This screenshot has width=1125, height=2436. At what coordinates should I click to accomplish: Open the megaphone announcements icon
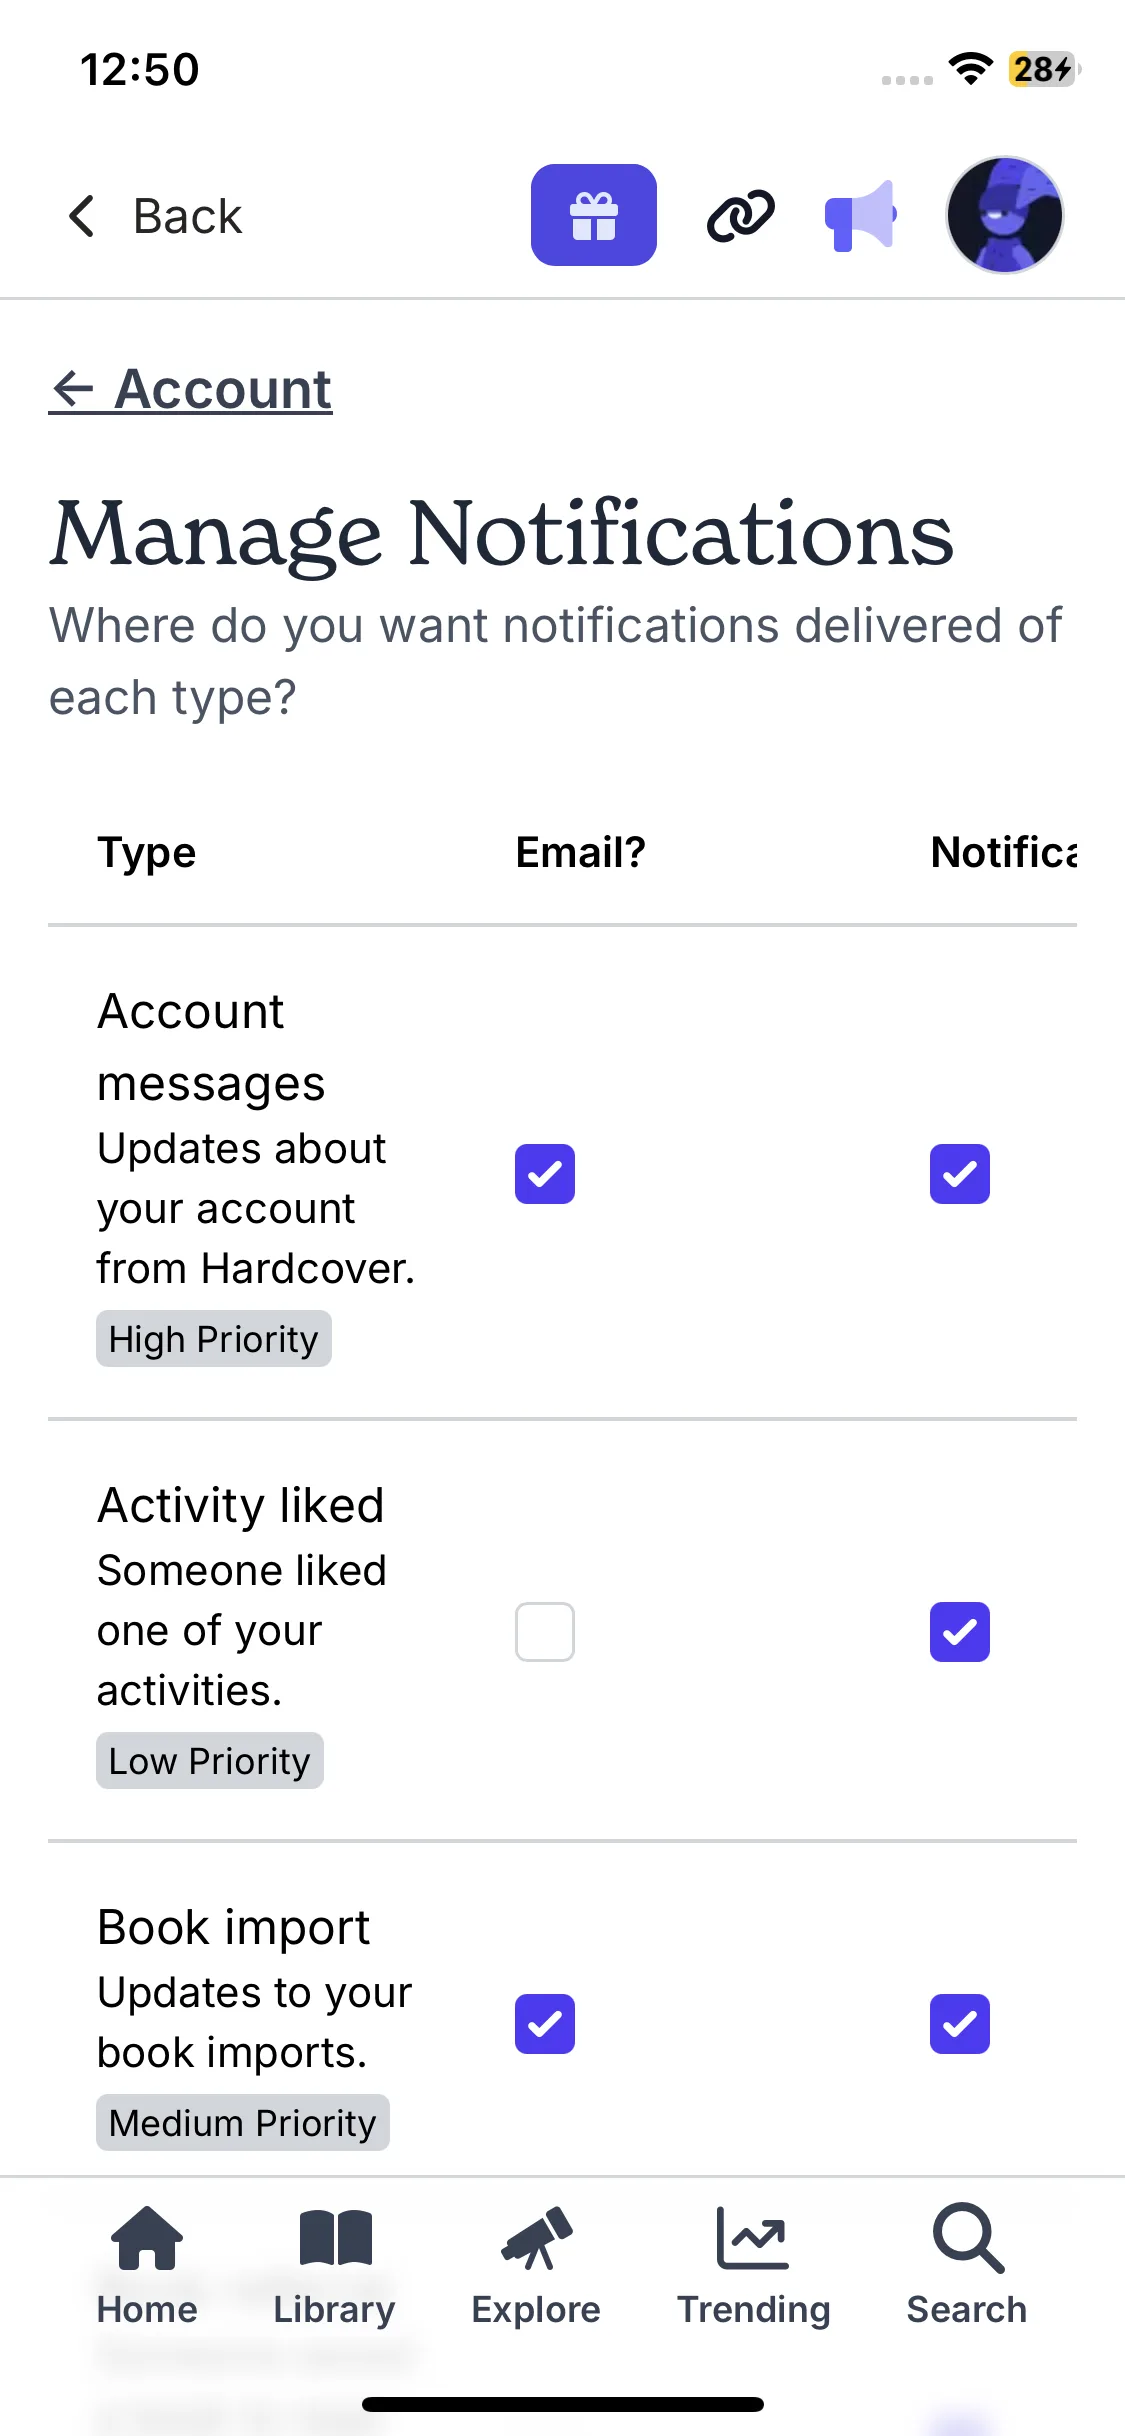pyautogui.click(x=859, y=215)
